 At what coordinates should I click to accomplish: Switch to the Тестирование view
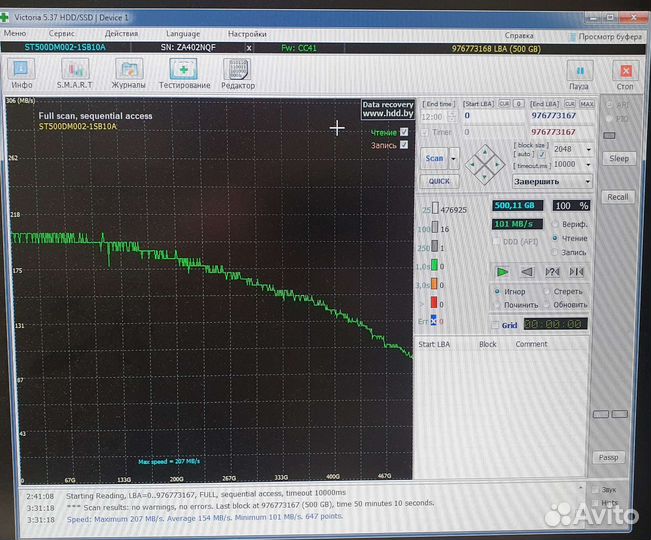pyautogui.click(x=184, y=72)
